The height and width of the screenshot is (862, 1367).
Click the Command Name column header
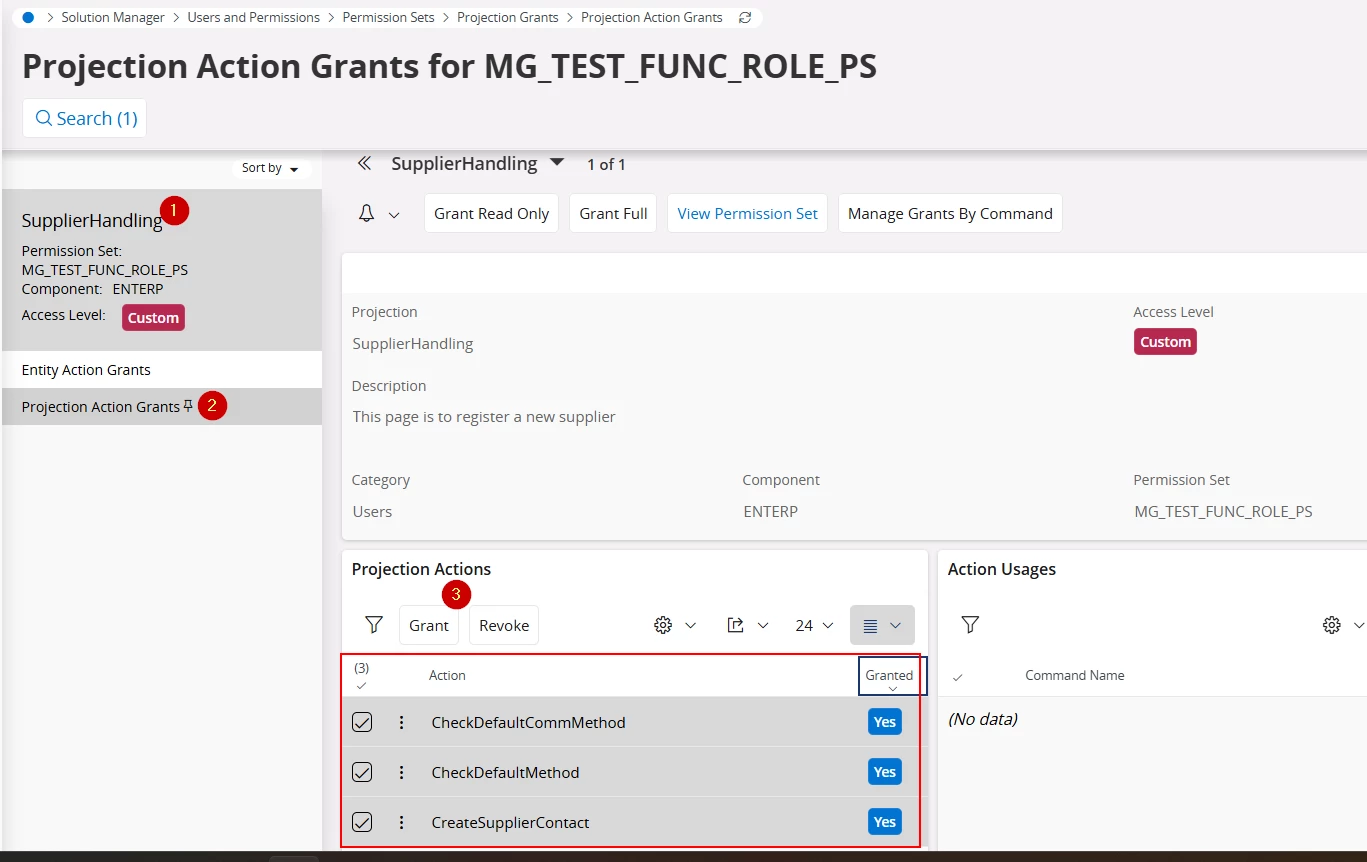click(1074, 675)
